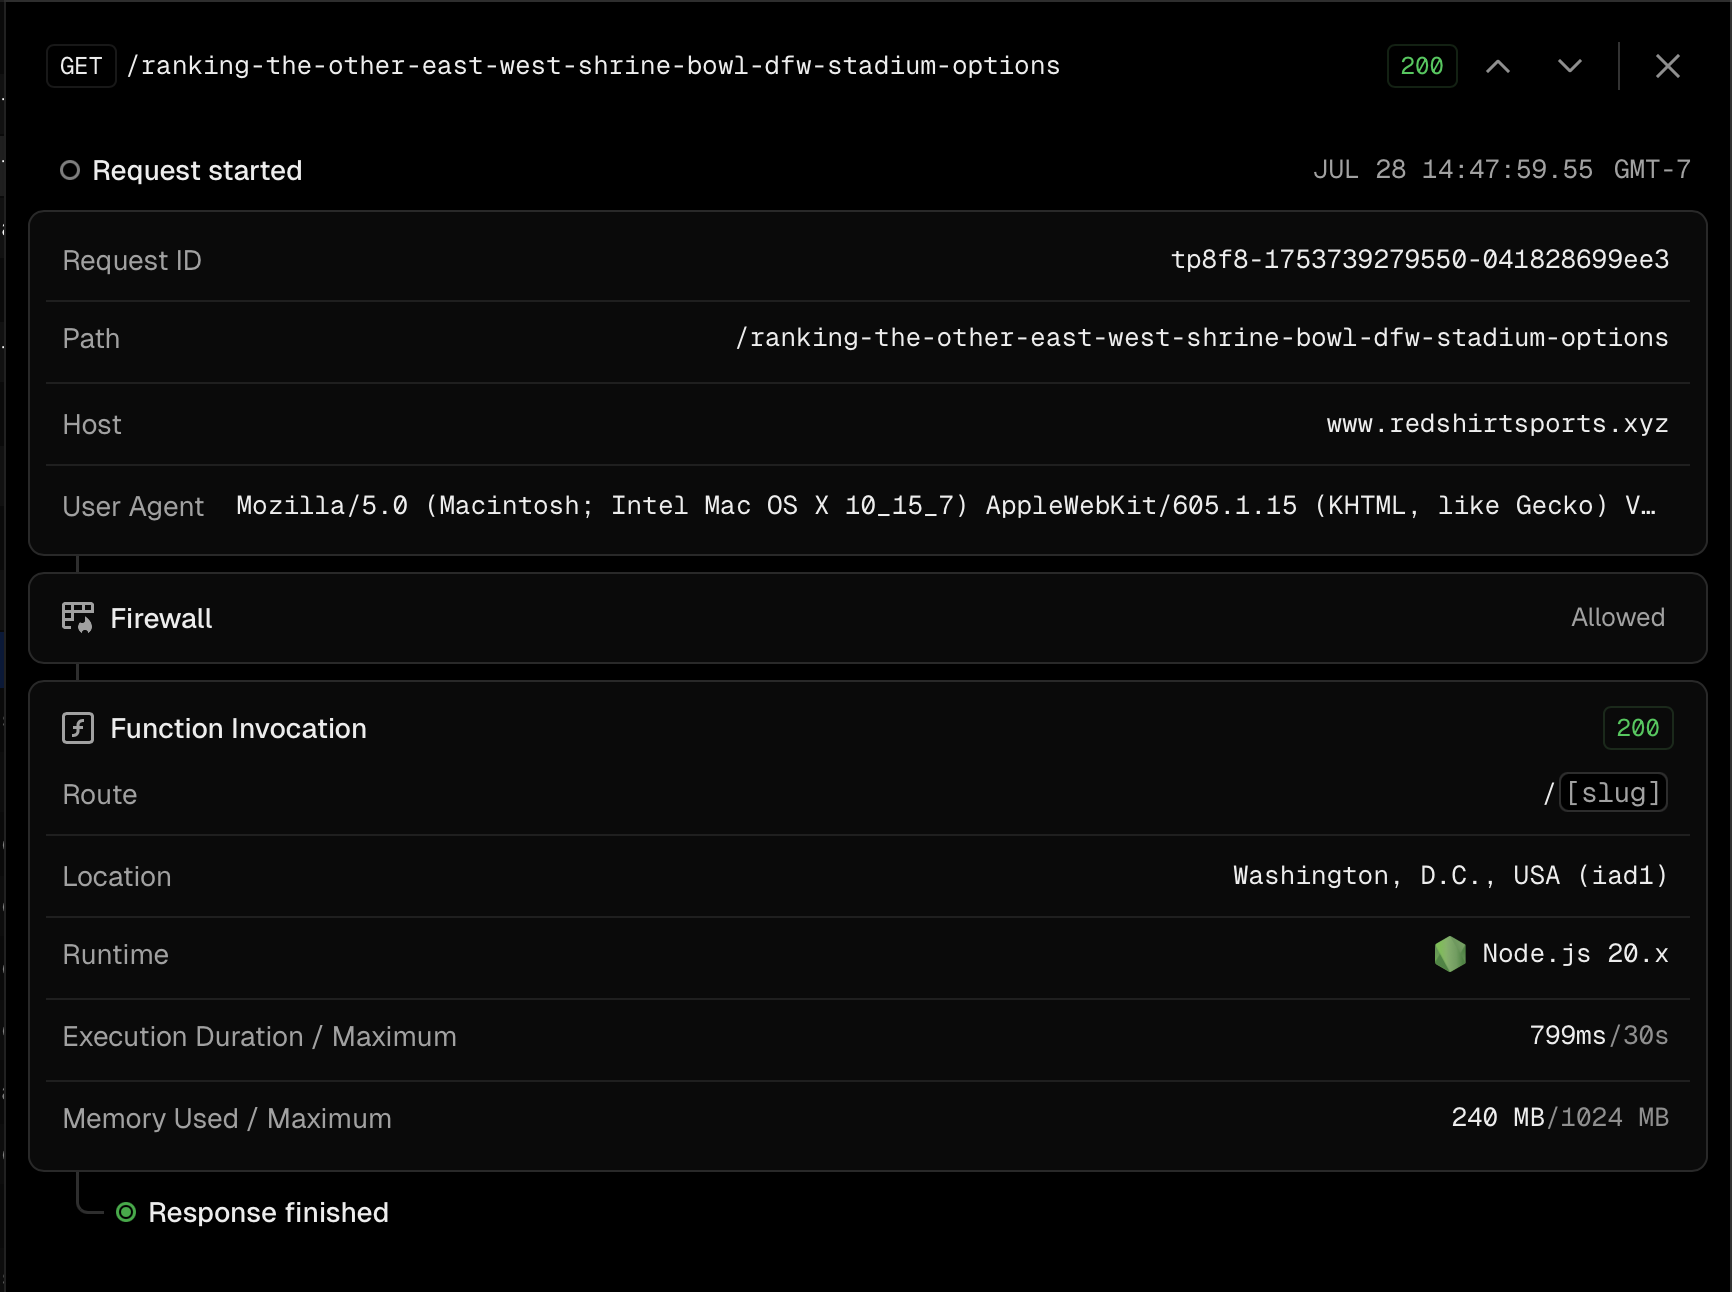This screenshot has width=1732, height=1292.
Task: Go to next request with down chevron
Action: [1570, 66]
